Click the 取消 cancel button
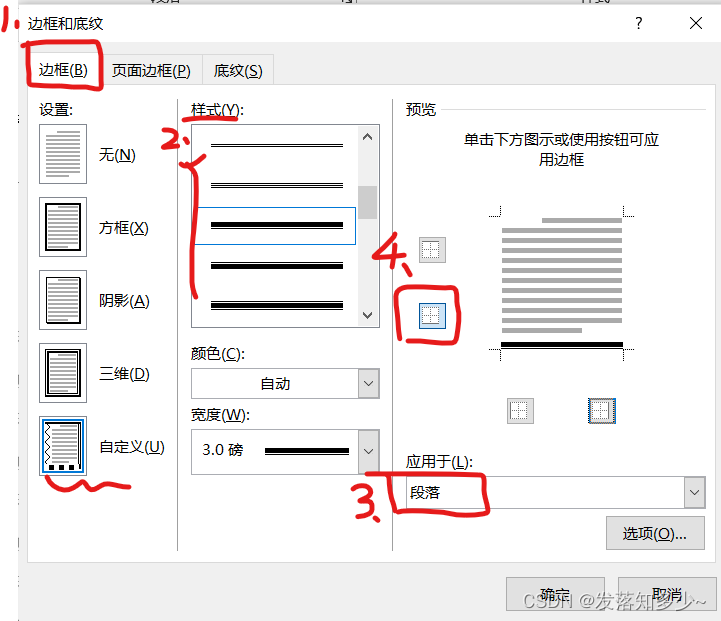This screenshot has height=621, width=721. click(x=667, y=594)
